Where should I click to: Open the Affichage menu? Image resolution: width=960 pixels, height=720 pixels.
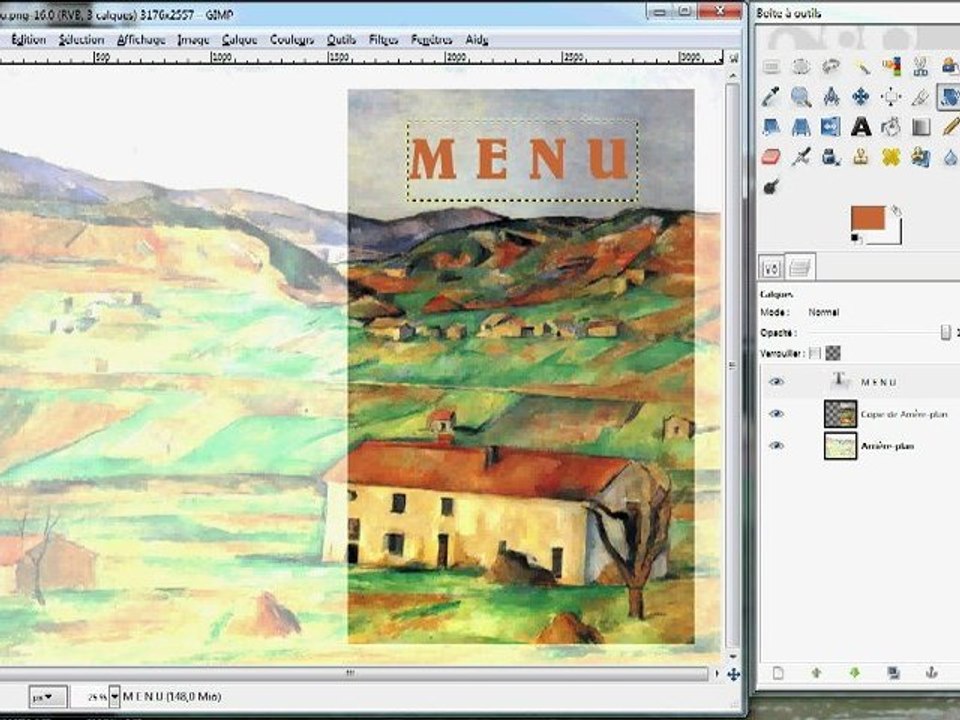coord(141,40)
